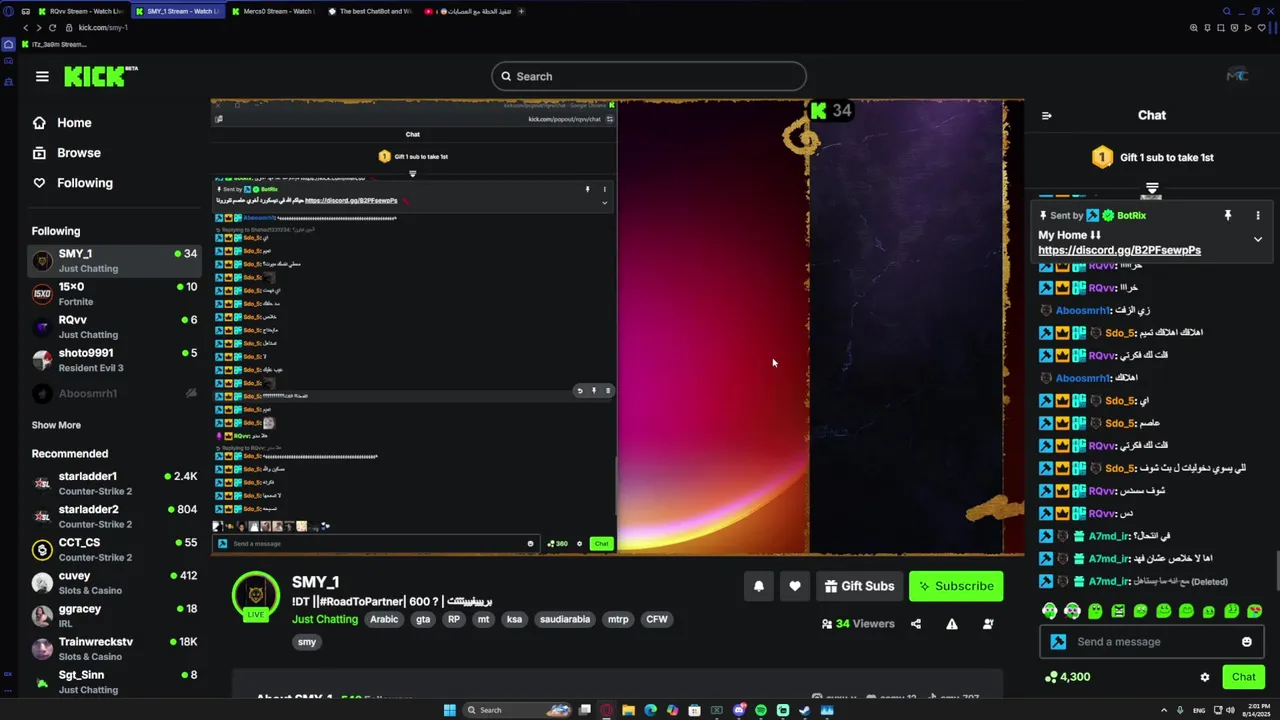Open the starladder2 recommended channel
The image size is (1280, 720).
114,517
